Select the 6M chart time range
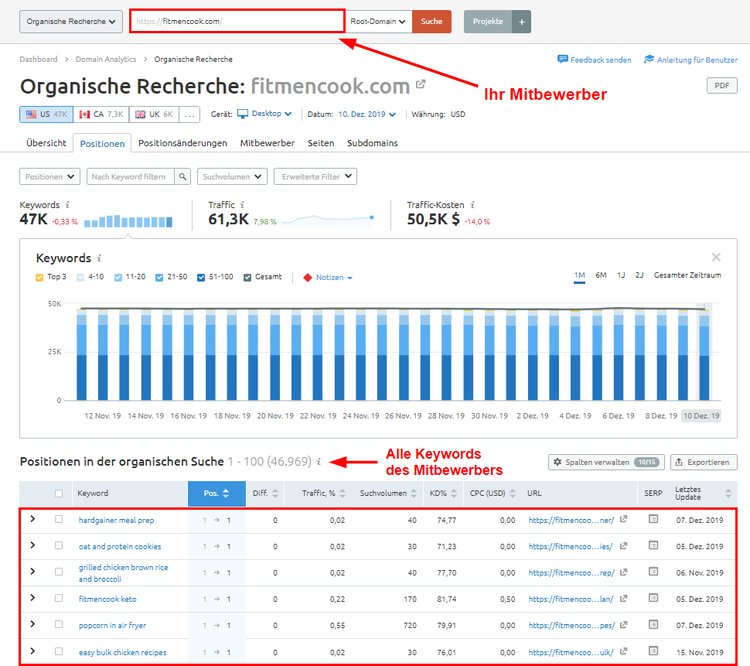This screenshot has width=750, height=666. [x=601, y=276]
